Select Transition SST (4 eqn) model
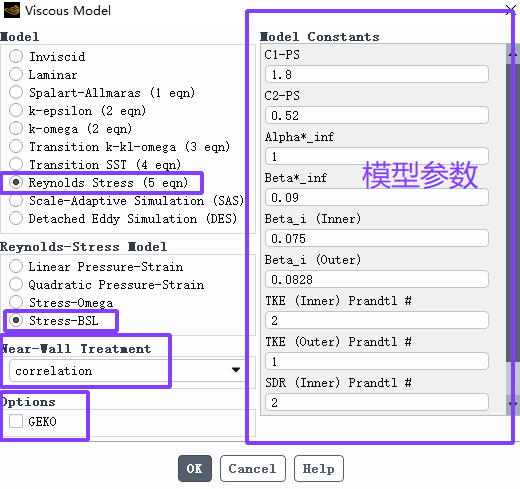520x489 pixels. 16,164
